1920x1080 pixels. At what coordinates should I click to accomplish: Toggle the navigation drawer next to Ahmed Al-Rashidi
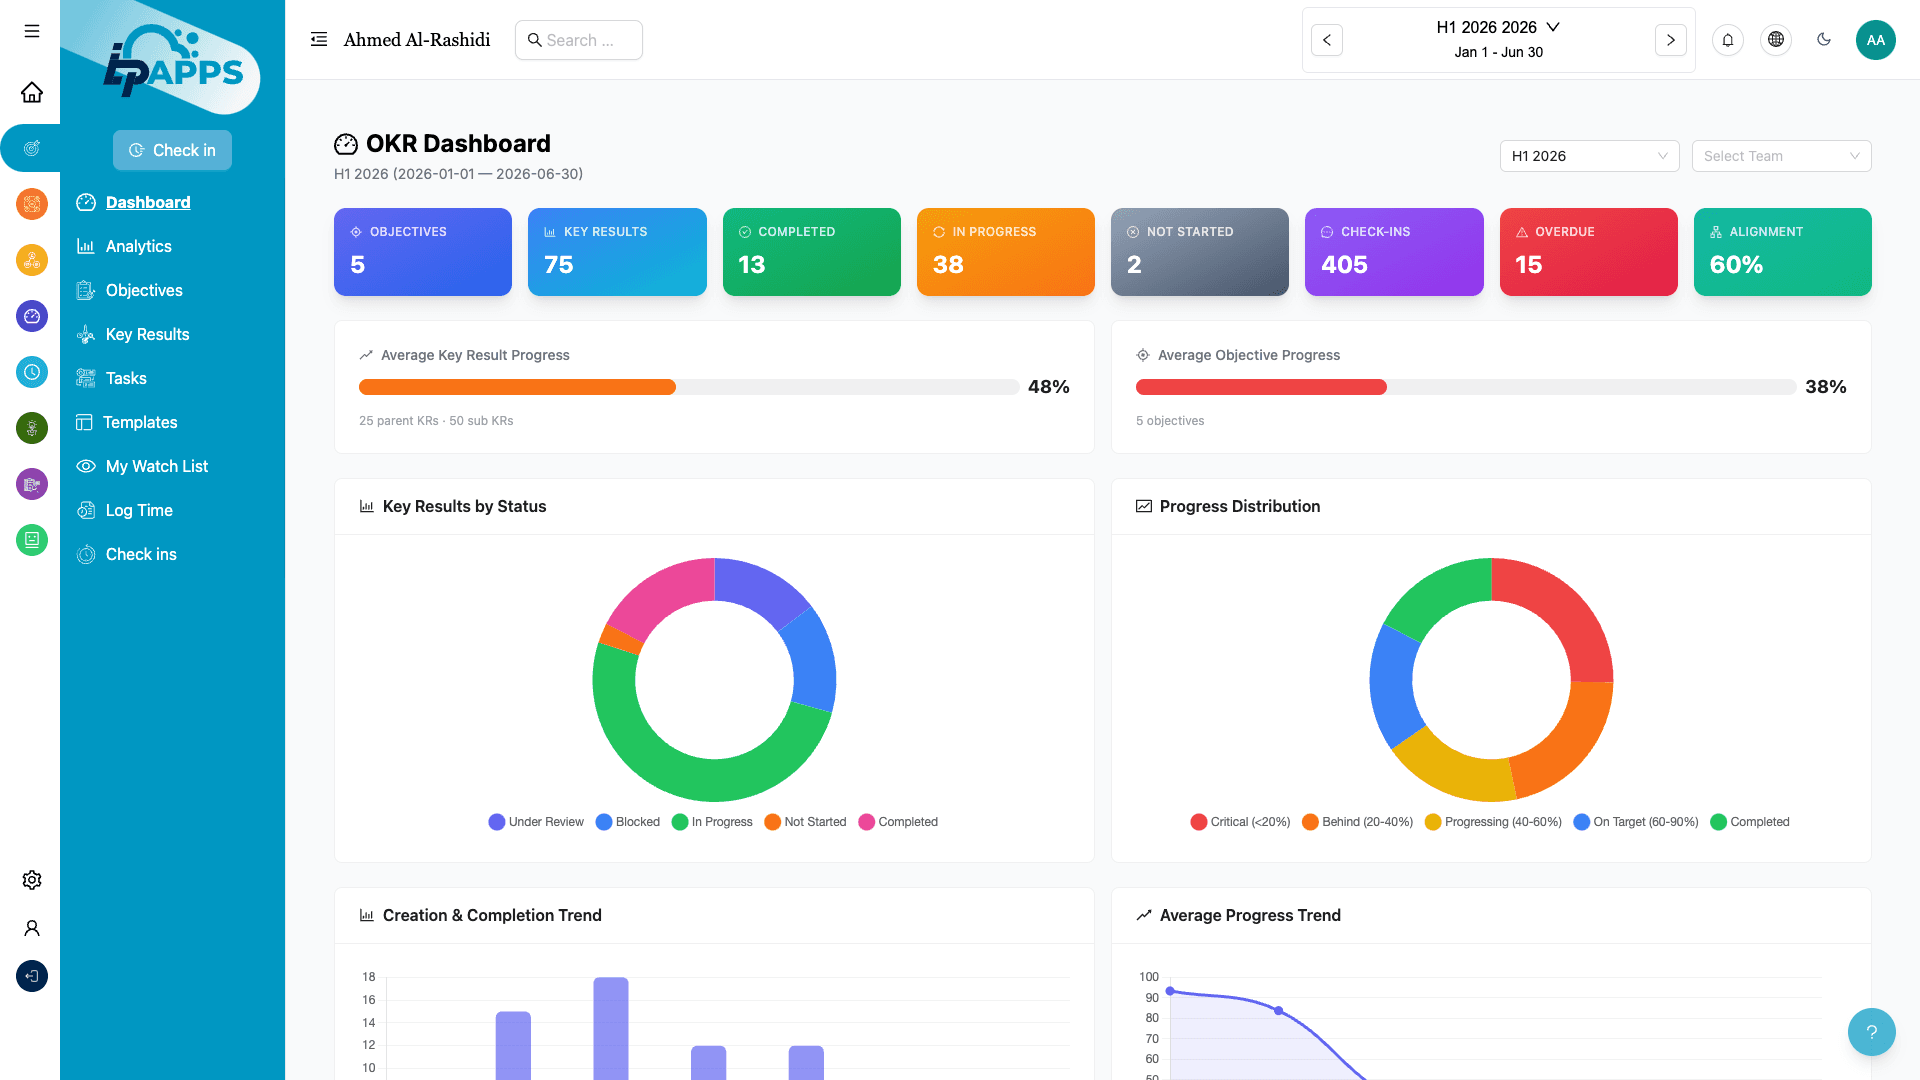318,39
